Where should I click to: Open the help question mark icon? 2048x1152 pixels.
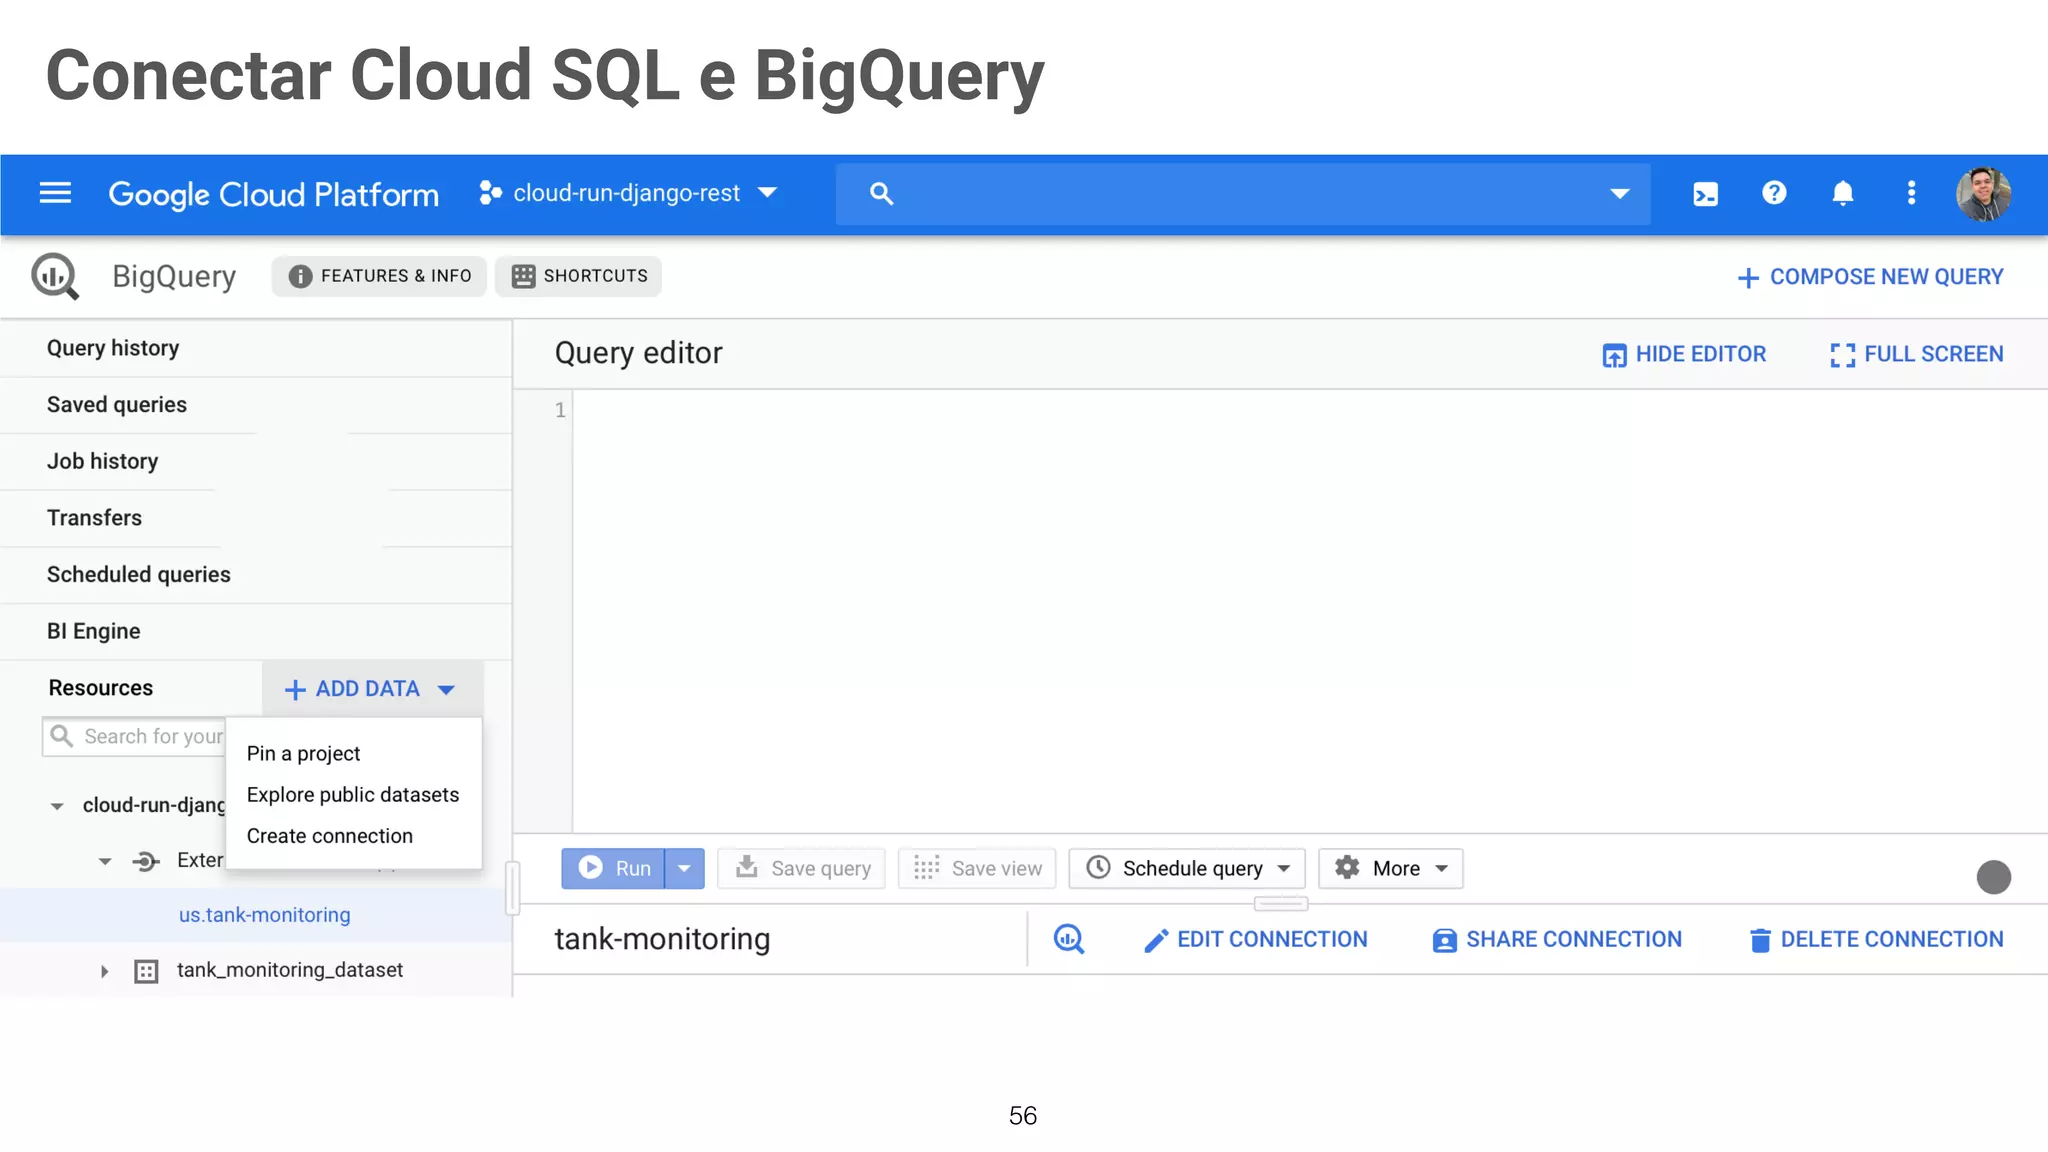[x=1774, y=193]
